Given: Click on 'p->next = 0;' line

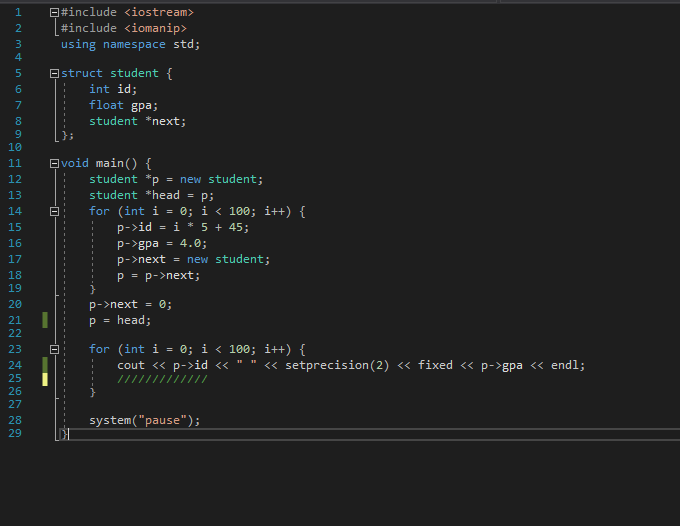Looking at the screenshot, I should click(x=131, y=304).
